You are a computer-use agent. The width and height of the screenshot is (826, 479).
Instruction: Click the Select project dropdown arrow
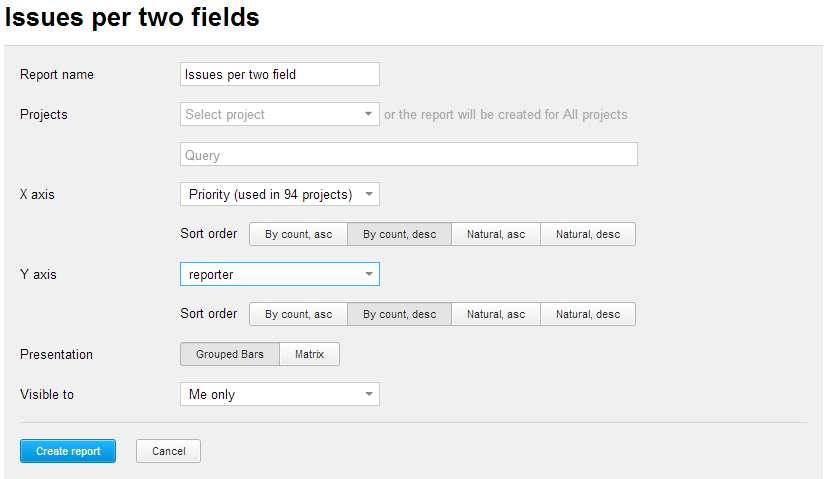pos(369,114)
